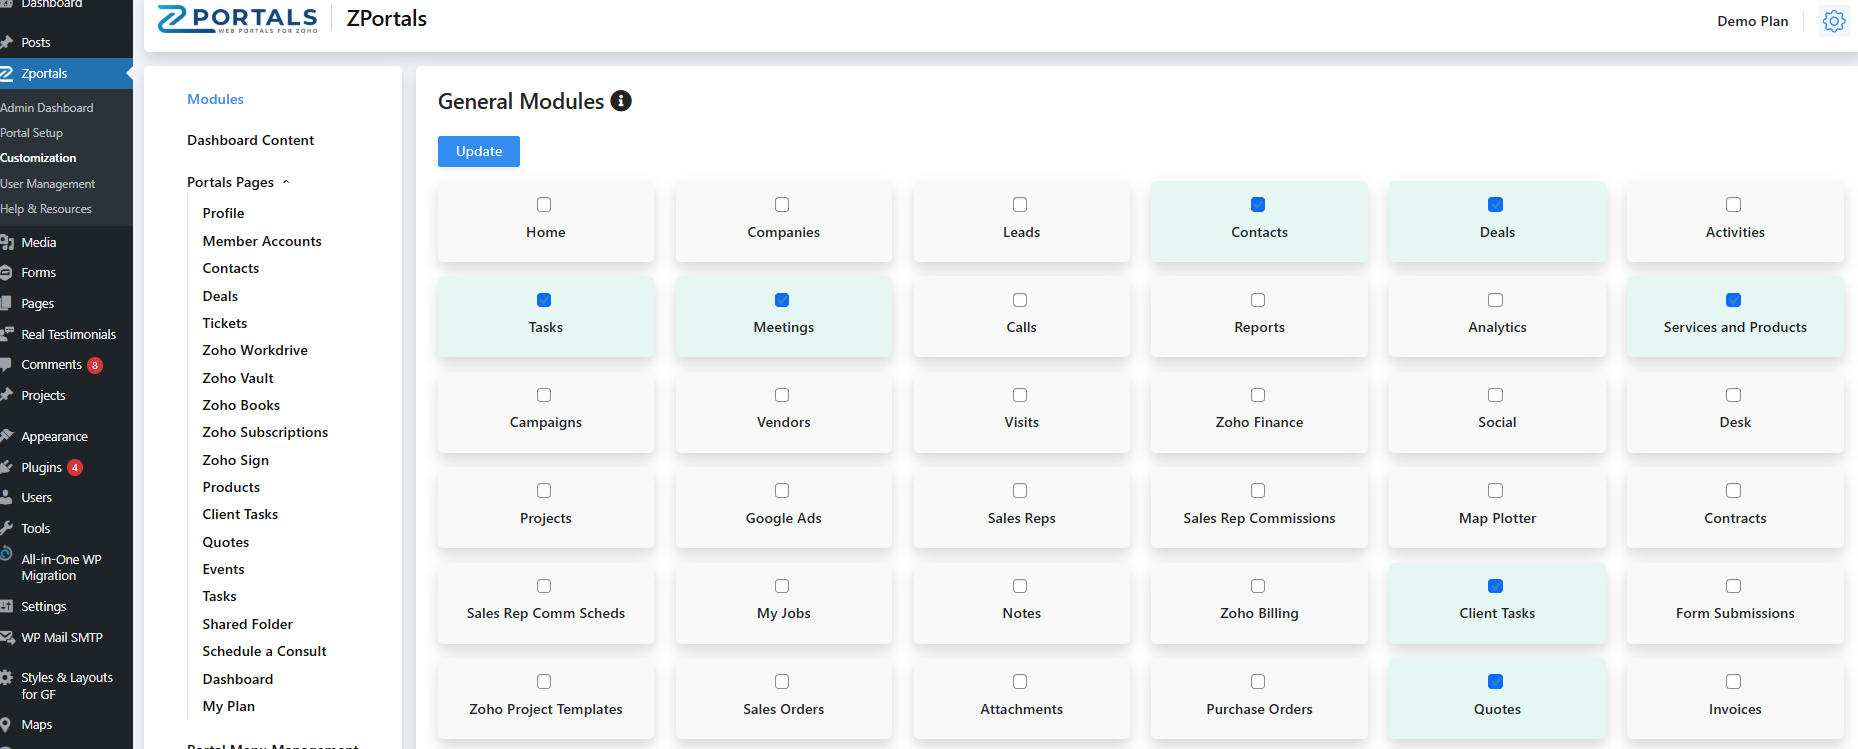Viewport: 1858px width, 749px height.
Task: Uncheck the Contacts module checkbox
Action: (x=1258, y=205)
